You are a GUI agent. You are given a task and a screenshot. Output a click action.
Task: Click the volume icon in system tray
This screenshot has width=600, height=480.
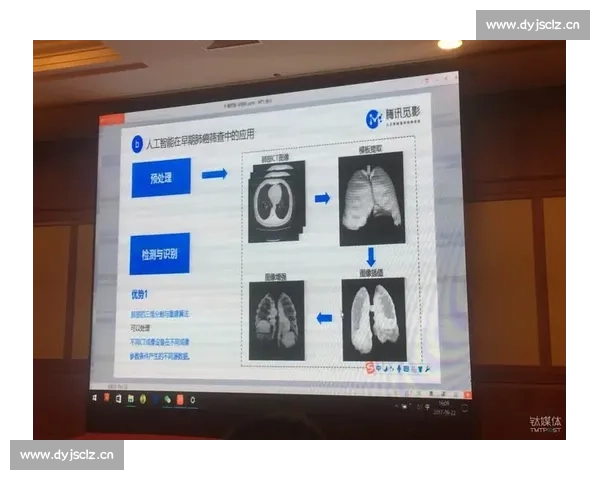[420, 407]
